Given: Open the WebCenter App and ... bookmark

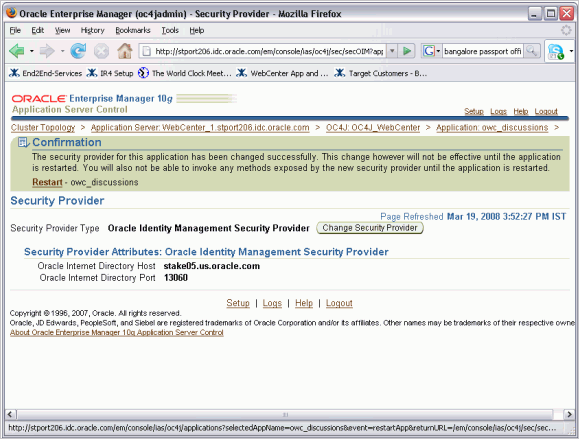Looking at the screenshot, I should (x=282, y=73).
